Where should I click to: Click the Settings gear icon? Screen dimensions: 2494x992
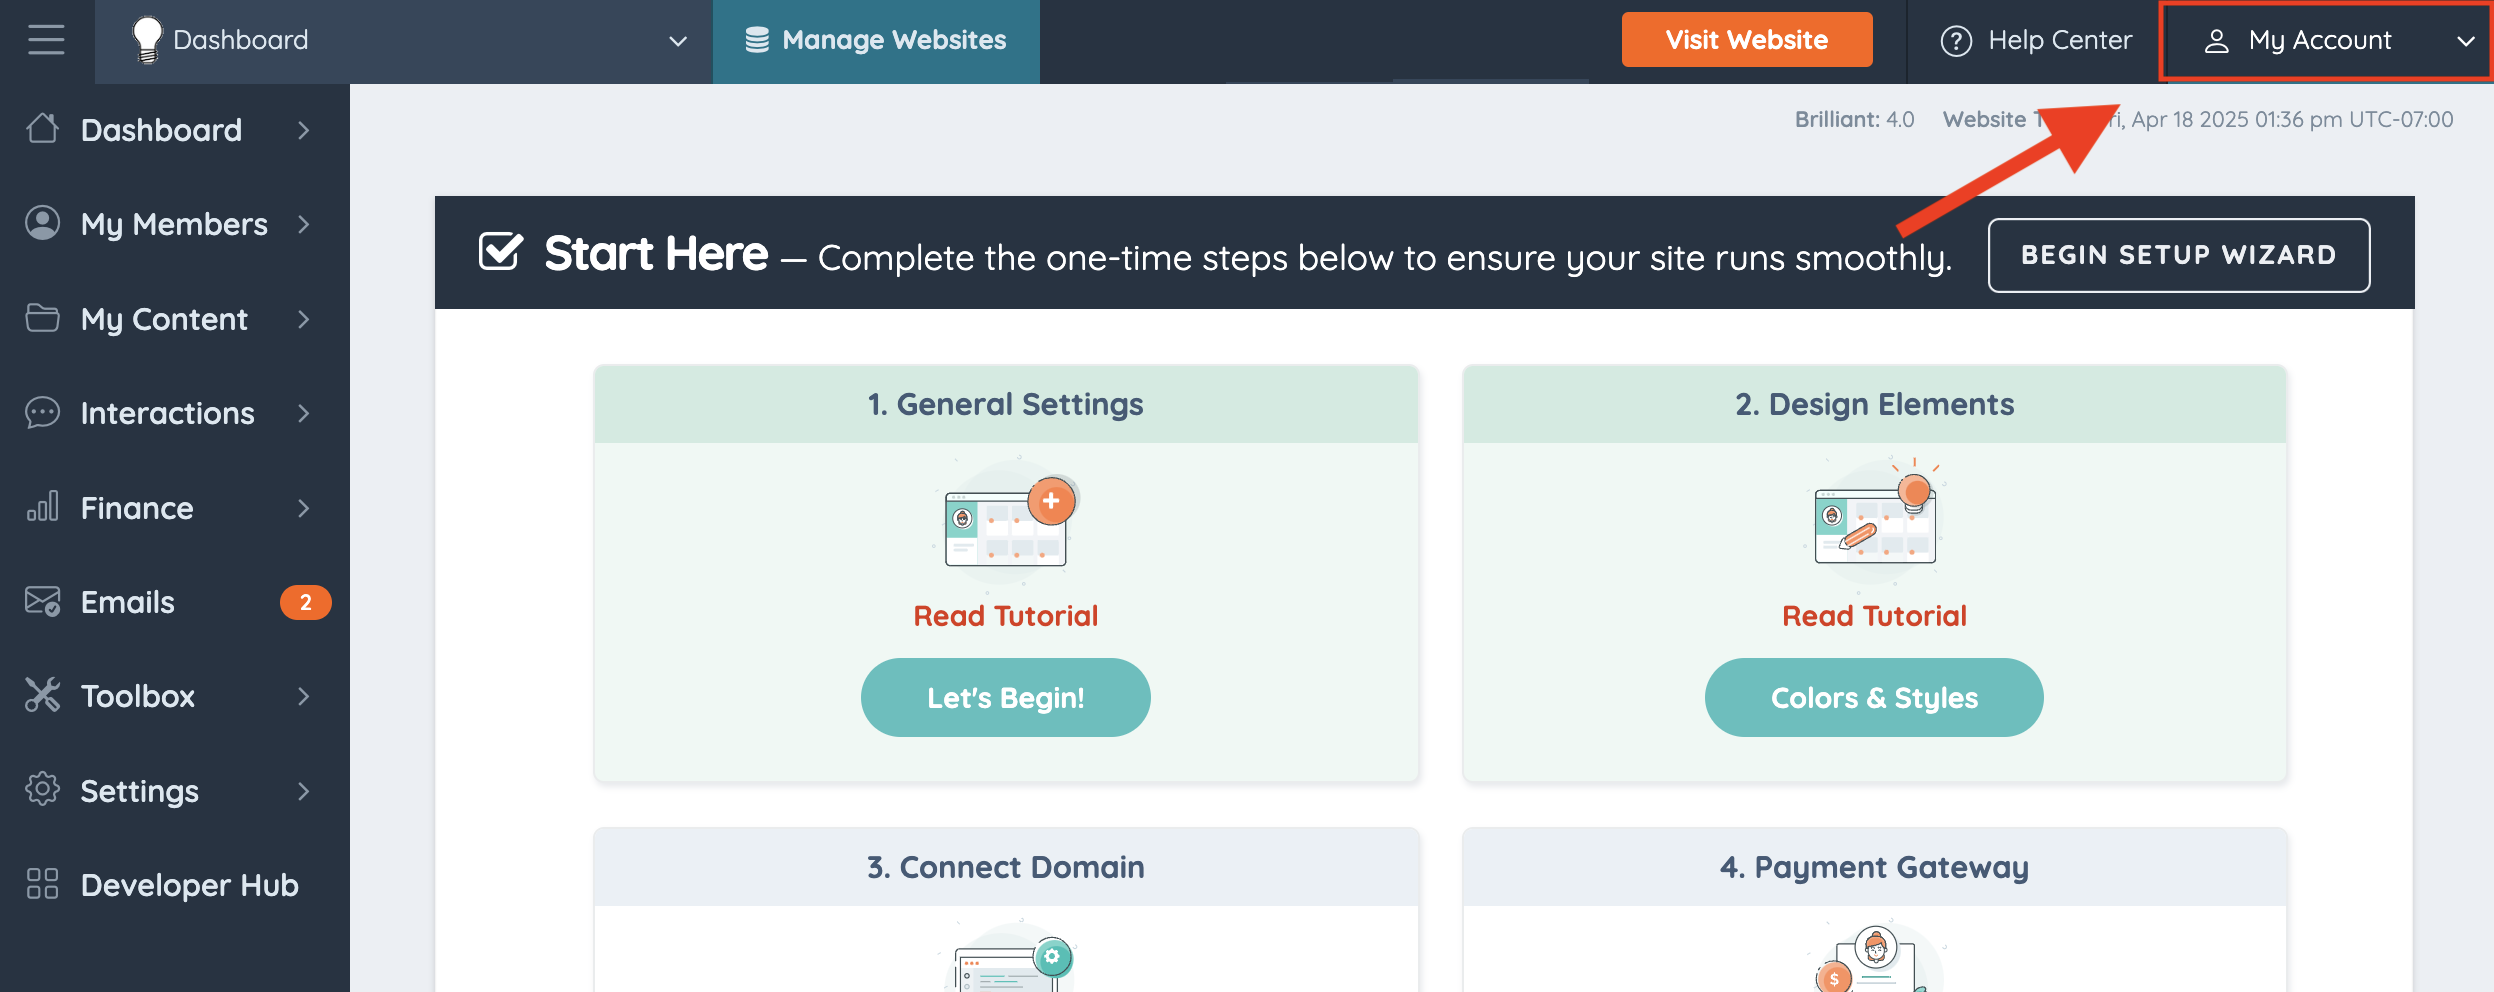coord(43,789)
